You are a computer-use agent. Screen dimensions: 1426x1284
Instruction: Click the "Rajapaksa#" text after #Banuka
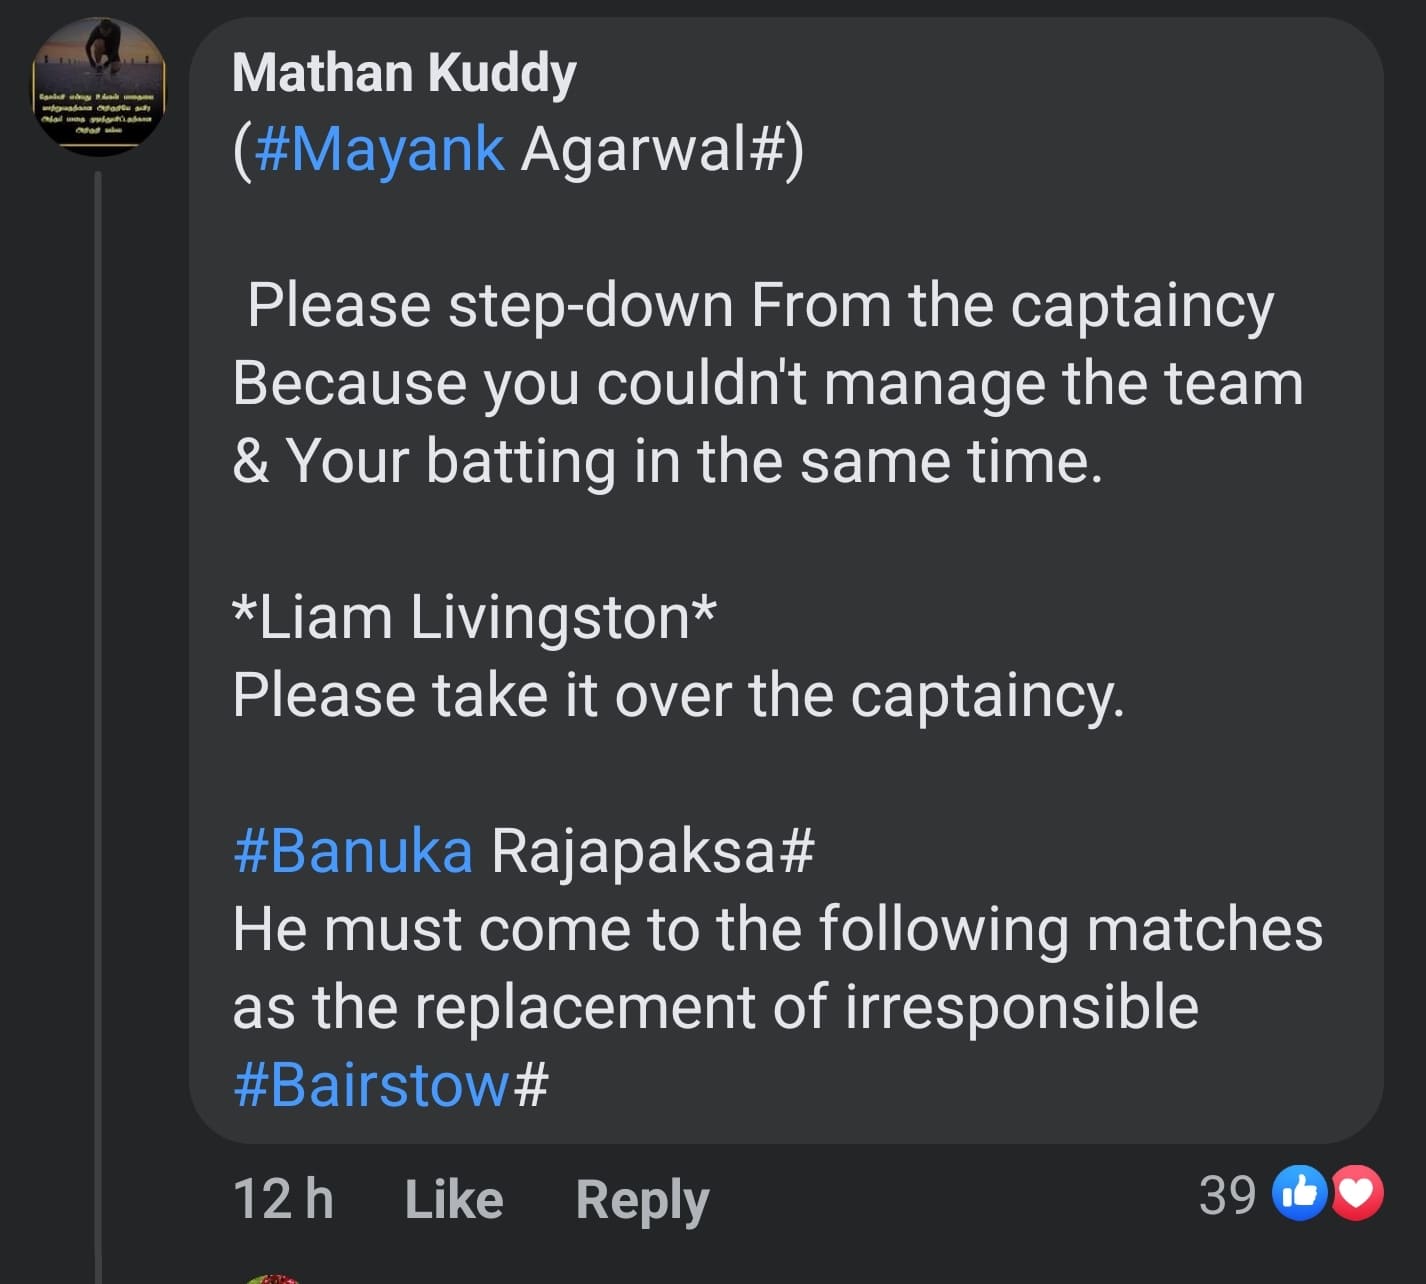coord(653,851)
